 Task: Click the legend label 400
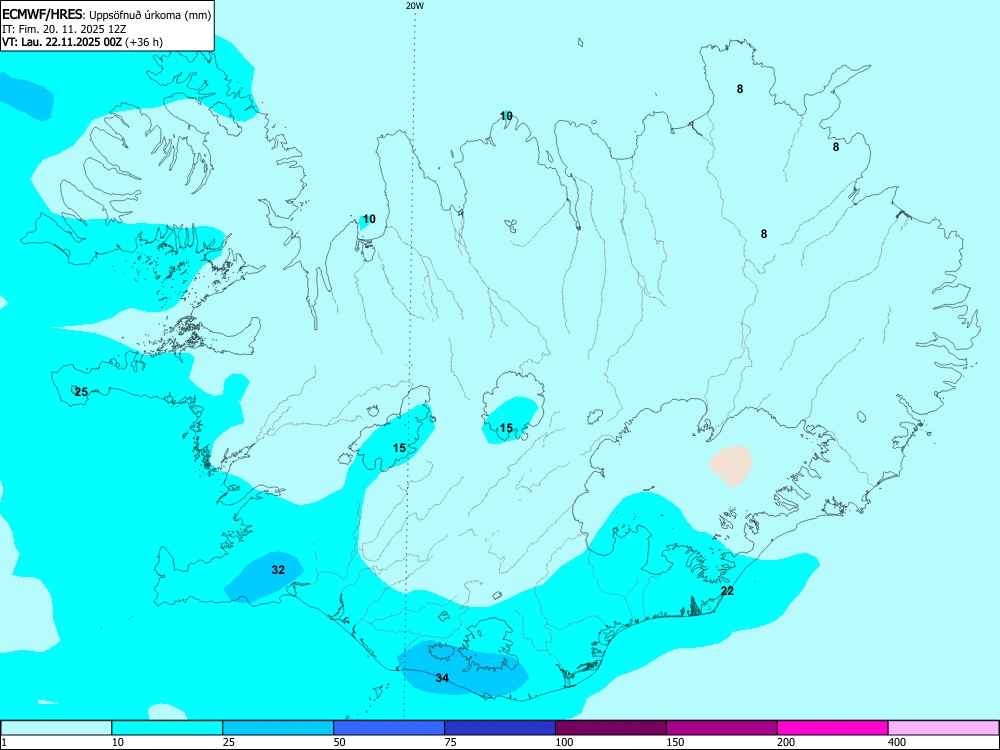[896, 742]
